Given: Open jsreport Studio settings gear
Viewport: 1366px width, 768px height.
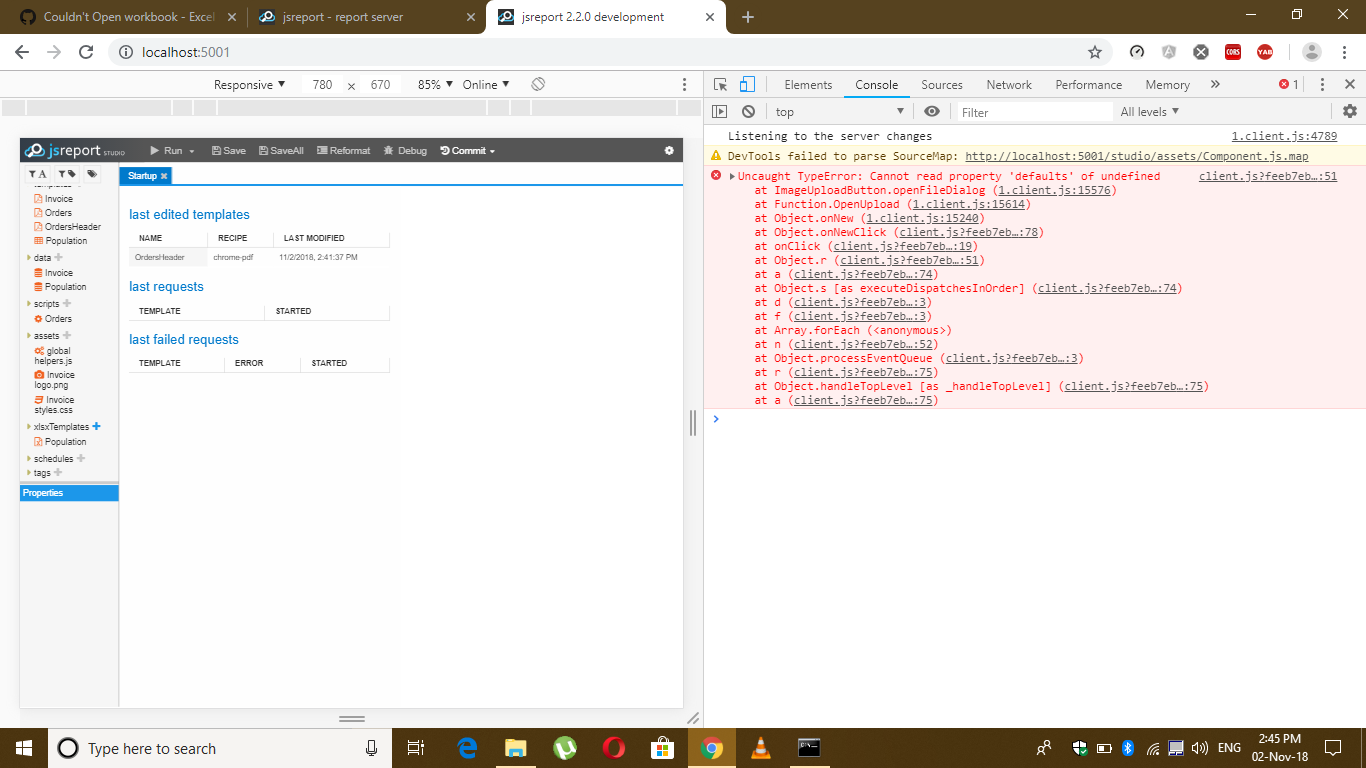Looking at the screenshot, I should 668,149.
